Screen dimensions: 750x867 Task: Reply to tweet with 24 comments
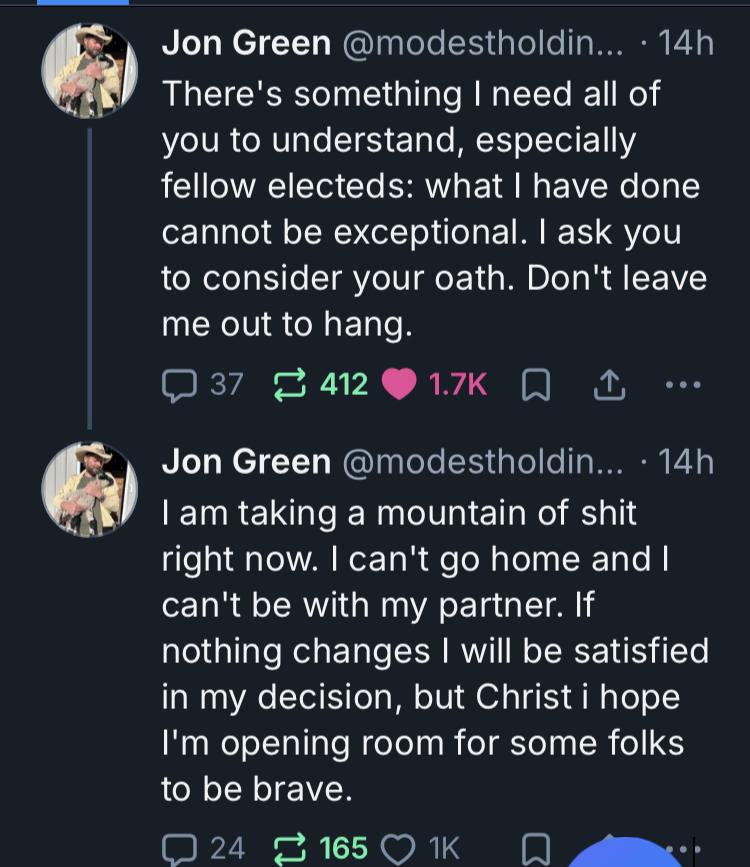point(178,847)
